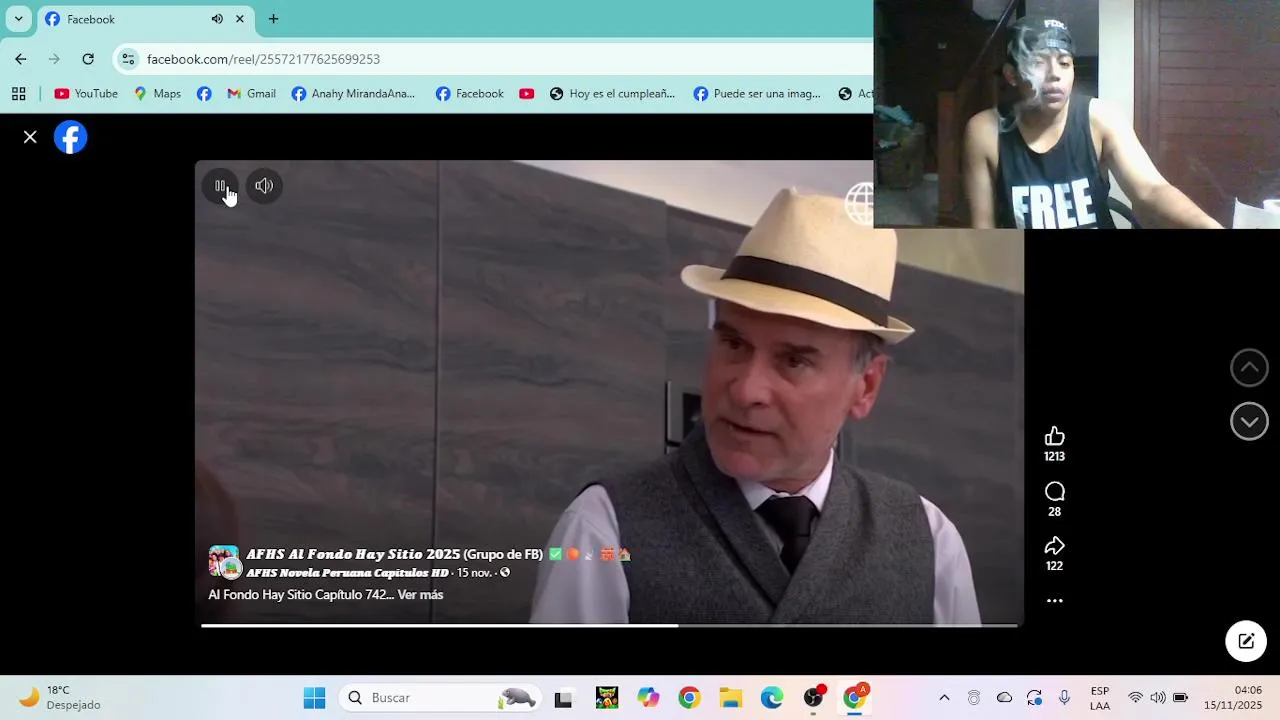Open Windows Start menu
The width and height of the screenshot is (1280, 720).
coord(314,698)
